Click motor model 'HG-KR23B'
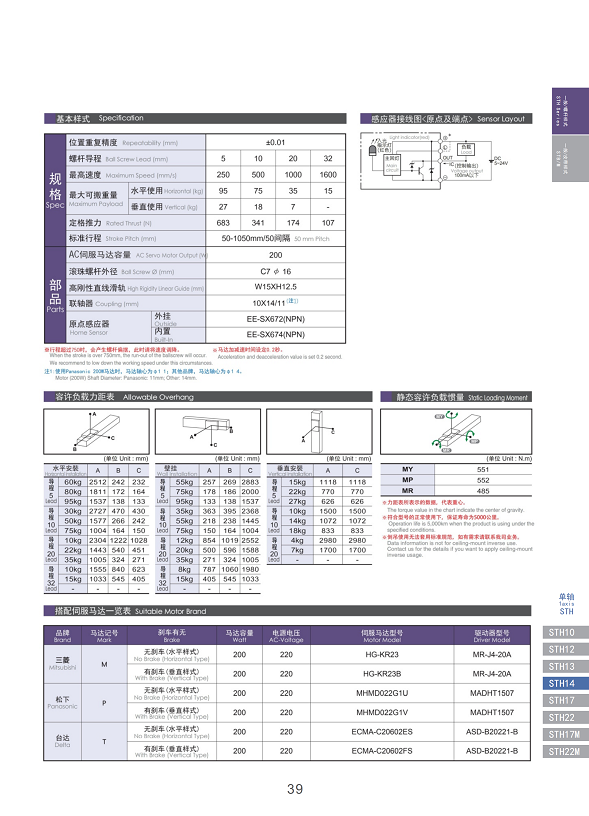The width and height of the screenshot is (589, 816). (x=382, y=674)
